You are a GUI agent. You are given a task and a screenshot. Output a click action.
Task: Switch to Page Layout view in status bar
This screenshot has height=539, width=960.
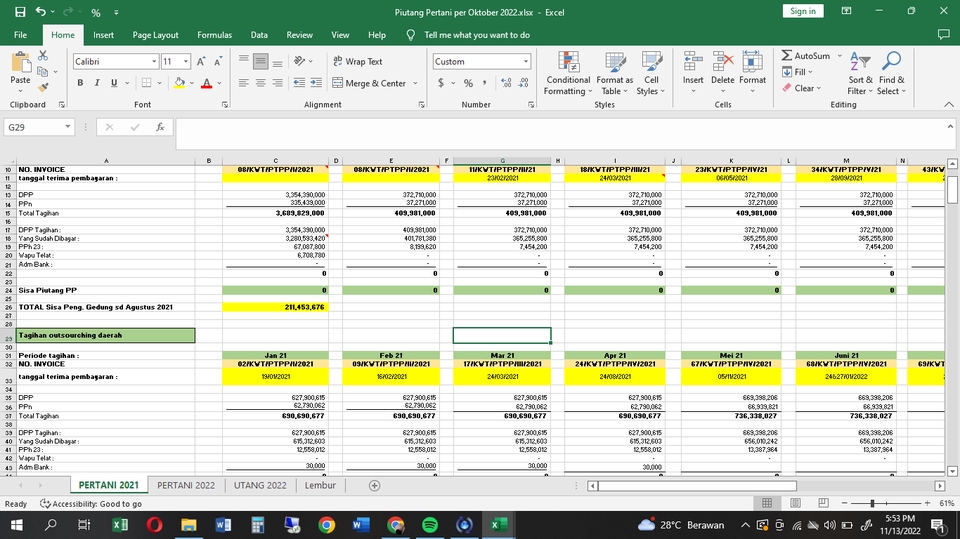[x=795, y=503]
